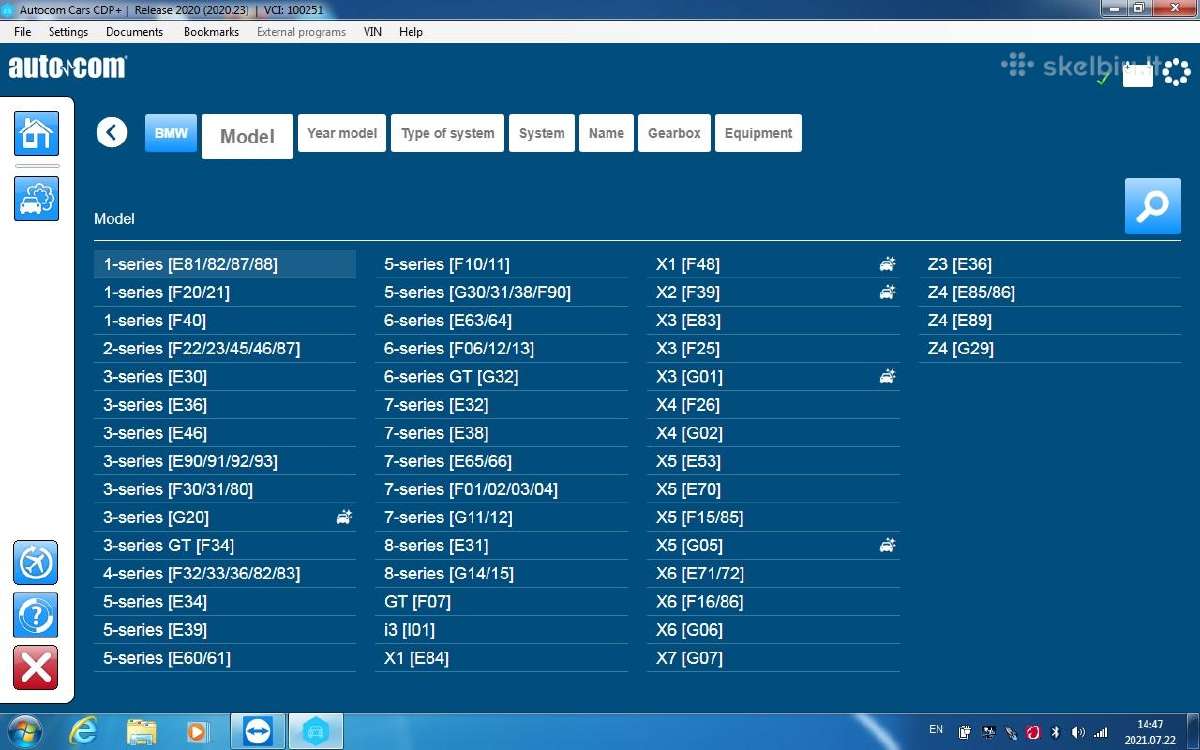Choose 6-series GT [G32]
Screen dimensions: 1200x750
(501, 376)
